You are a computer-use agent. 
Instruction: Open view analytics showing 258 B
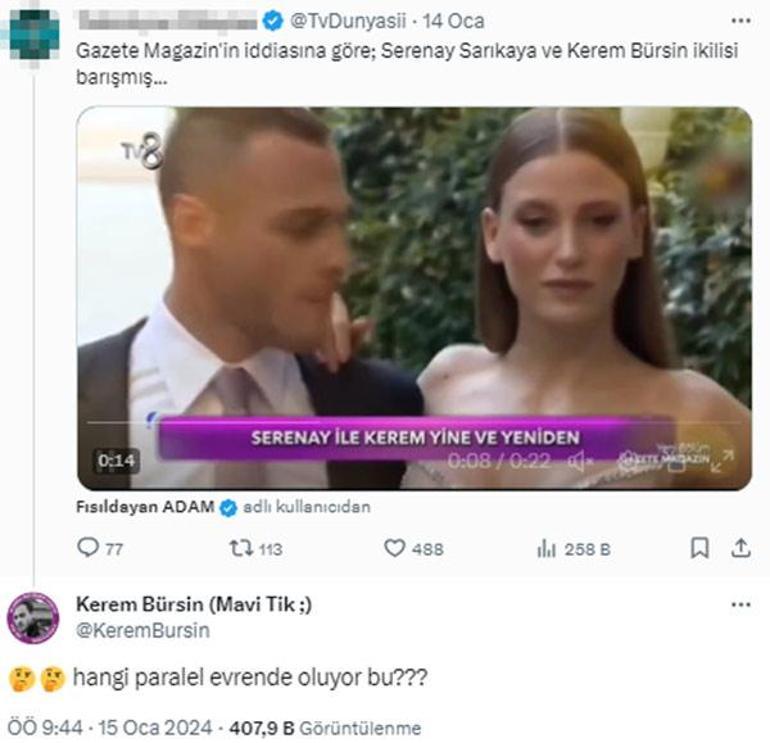click(x=546, y=548)
